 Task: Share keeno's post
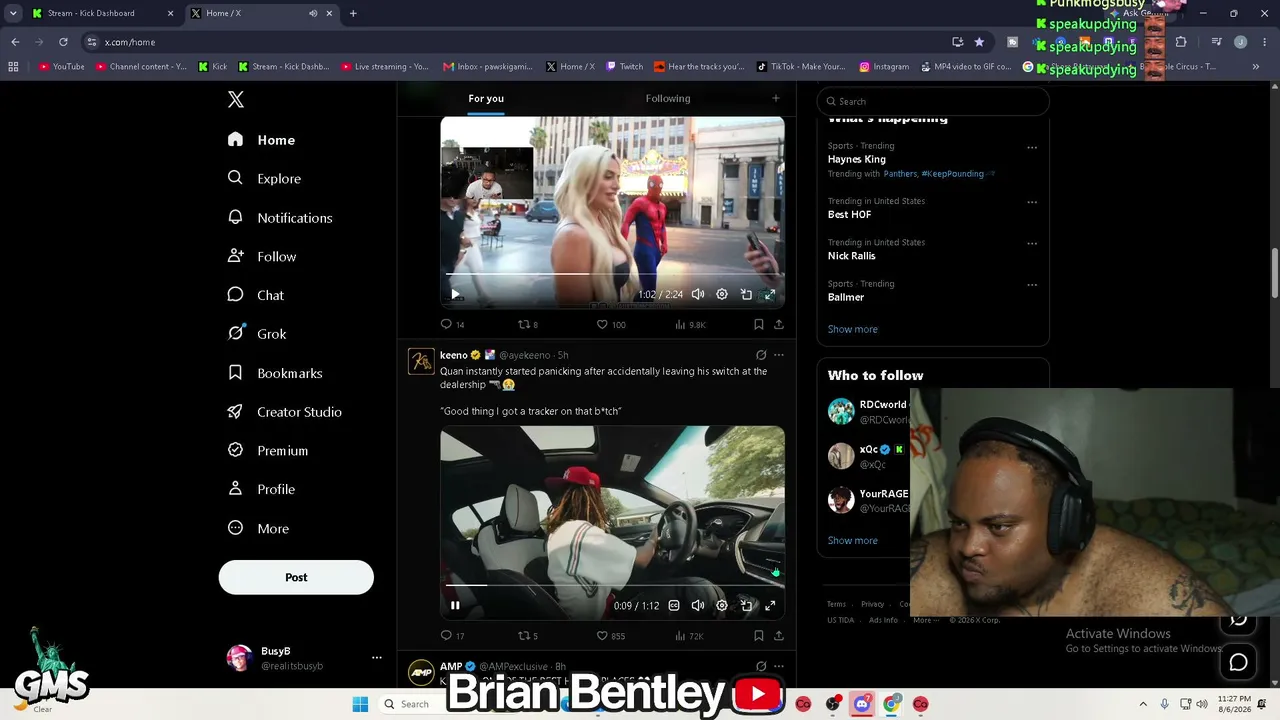click(x=779, y=635)
